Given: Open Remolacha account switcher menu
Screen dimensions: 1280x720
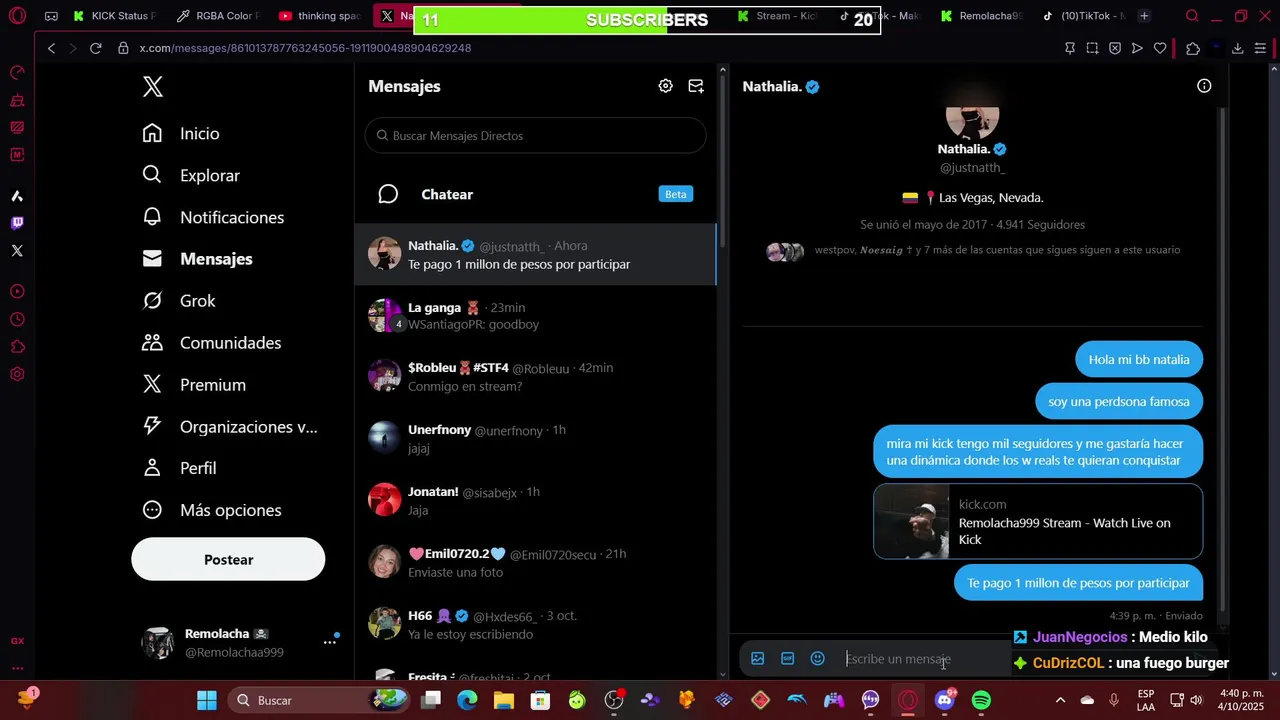Looking at the screenshot, I should point(239,643).
